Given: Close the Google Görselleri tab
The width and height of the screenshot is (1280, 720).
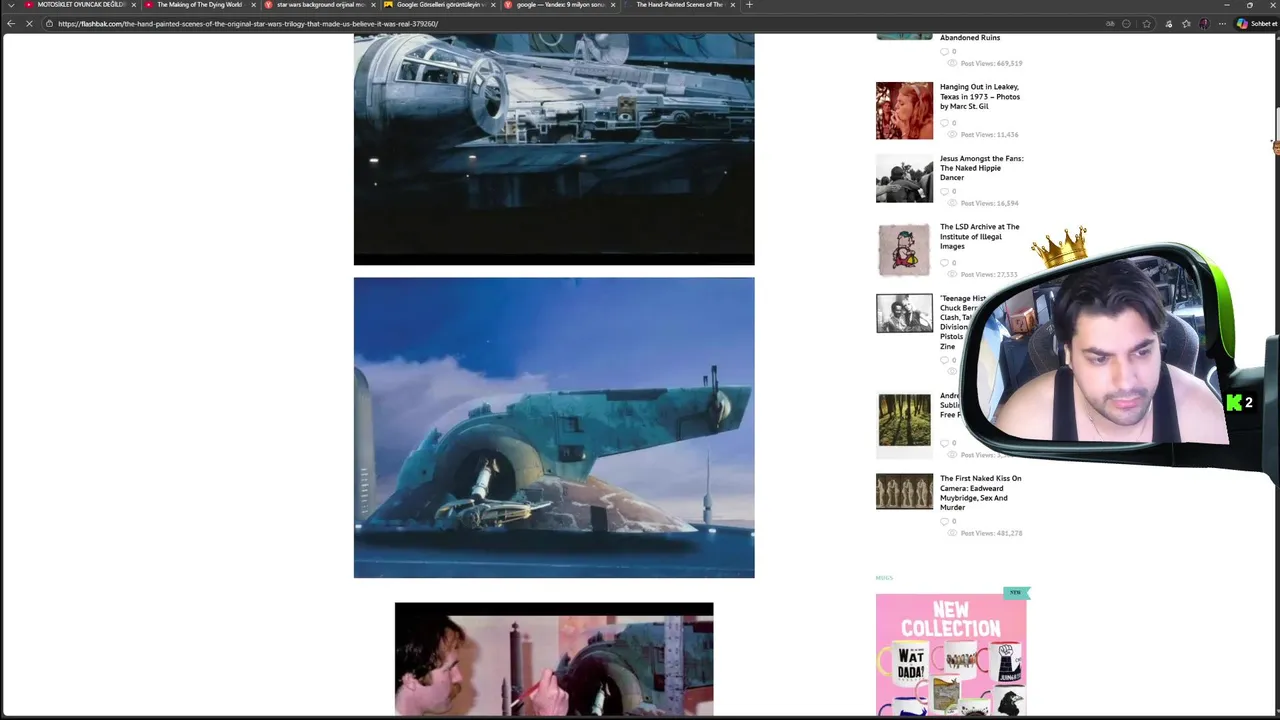Looking at the screenshot, I should (493, 5).
